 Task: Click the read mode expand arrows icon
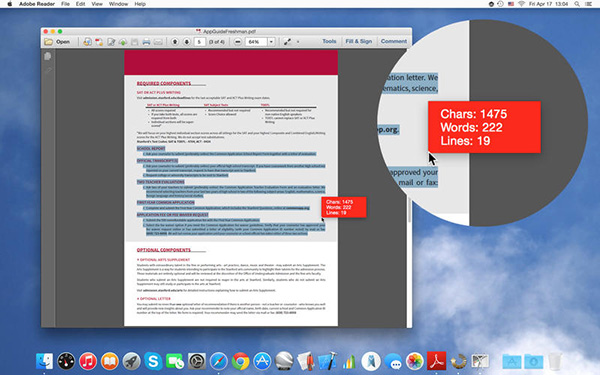(287, 42)
